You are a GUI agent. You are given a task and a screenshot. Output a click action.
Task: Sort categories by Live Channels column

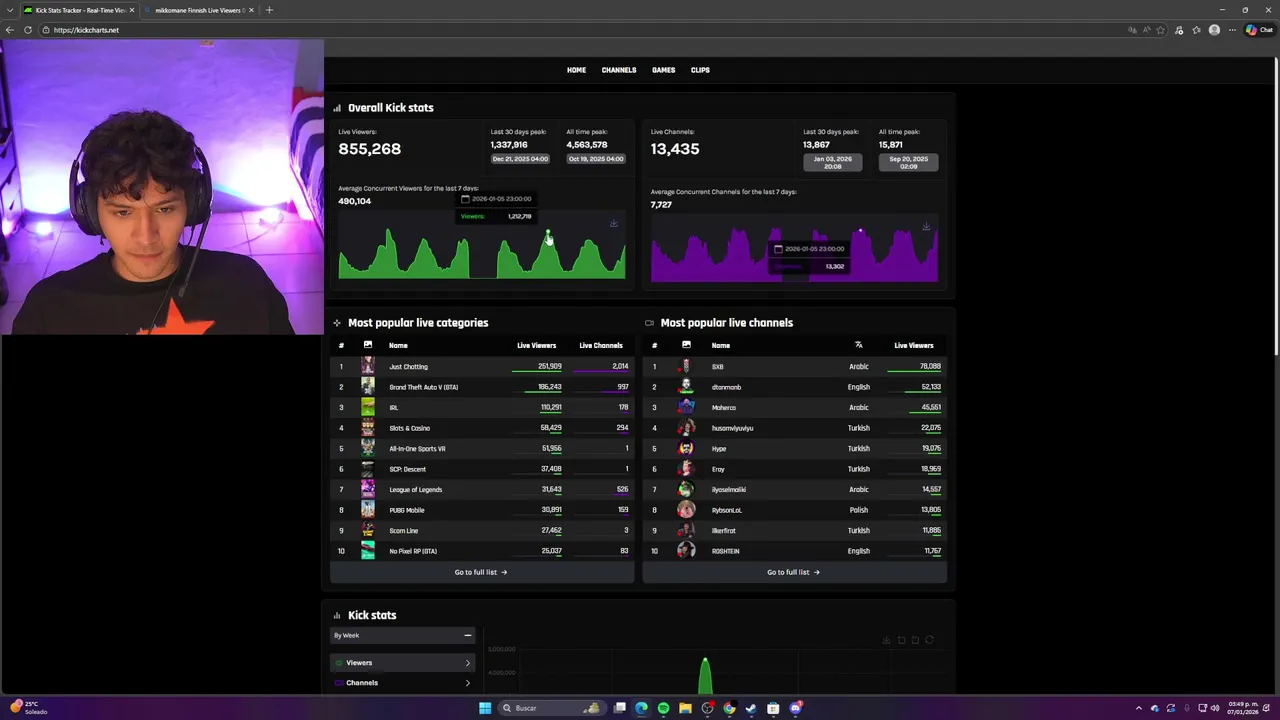[600, 346]
